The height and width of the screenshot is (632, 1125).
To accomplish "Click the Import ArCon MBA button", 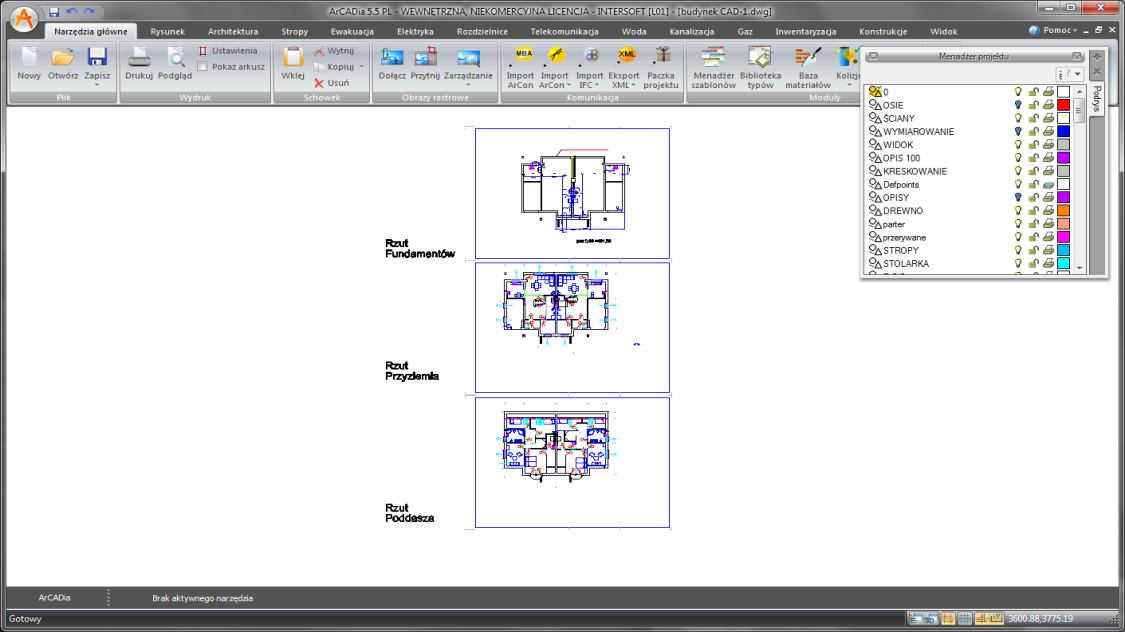I will tap(520, 67).
